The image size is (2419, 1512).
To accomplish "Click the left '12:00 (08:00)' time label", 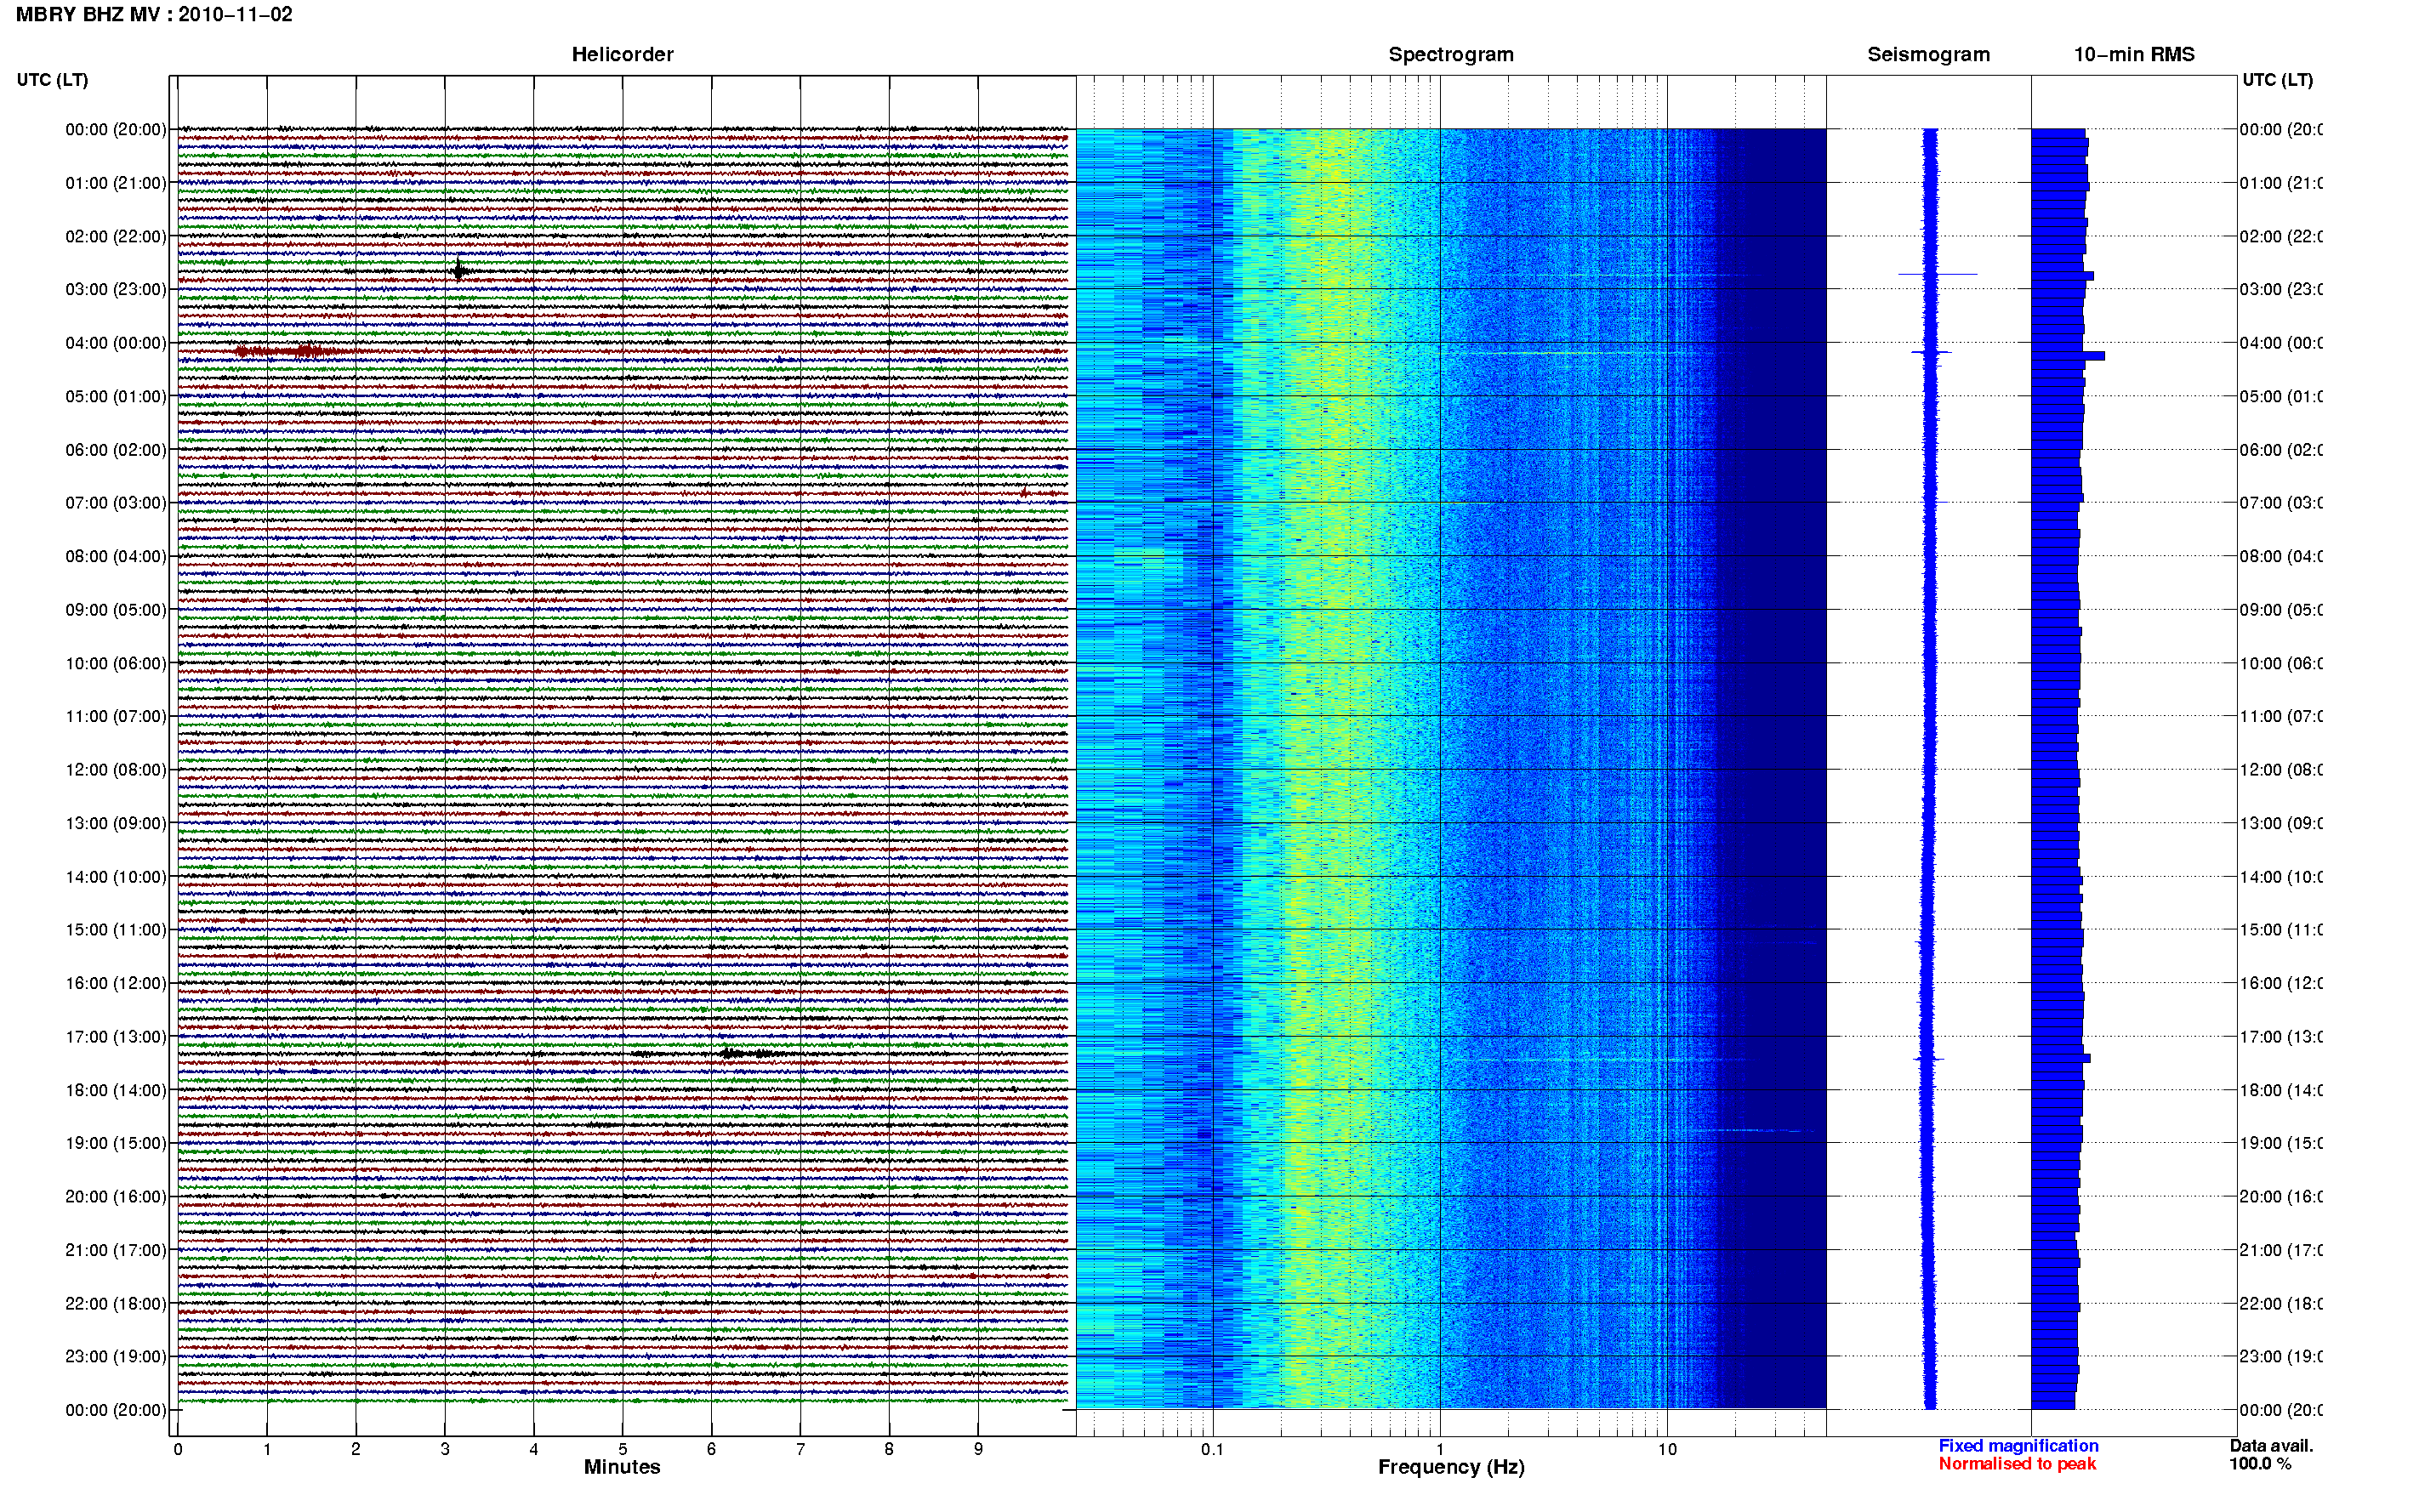I will 116,769.
